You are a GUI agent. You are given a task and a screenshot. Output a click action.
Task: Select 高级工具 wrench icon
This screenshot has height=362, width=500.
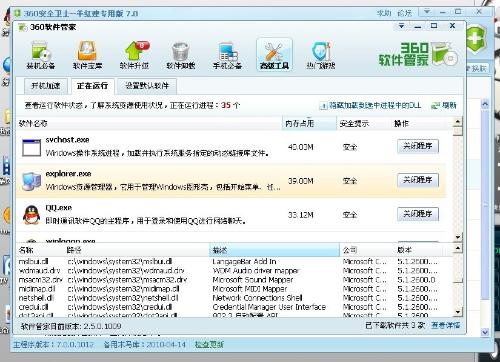(x=274, y=54)
